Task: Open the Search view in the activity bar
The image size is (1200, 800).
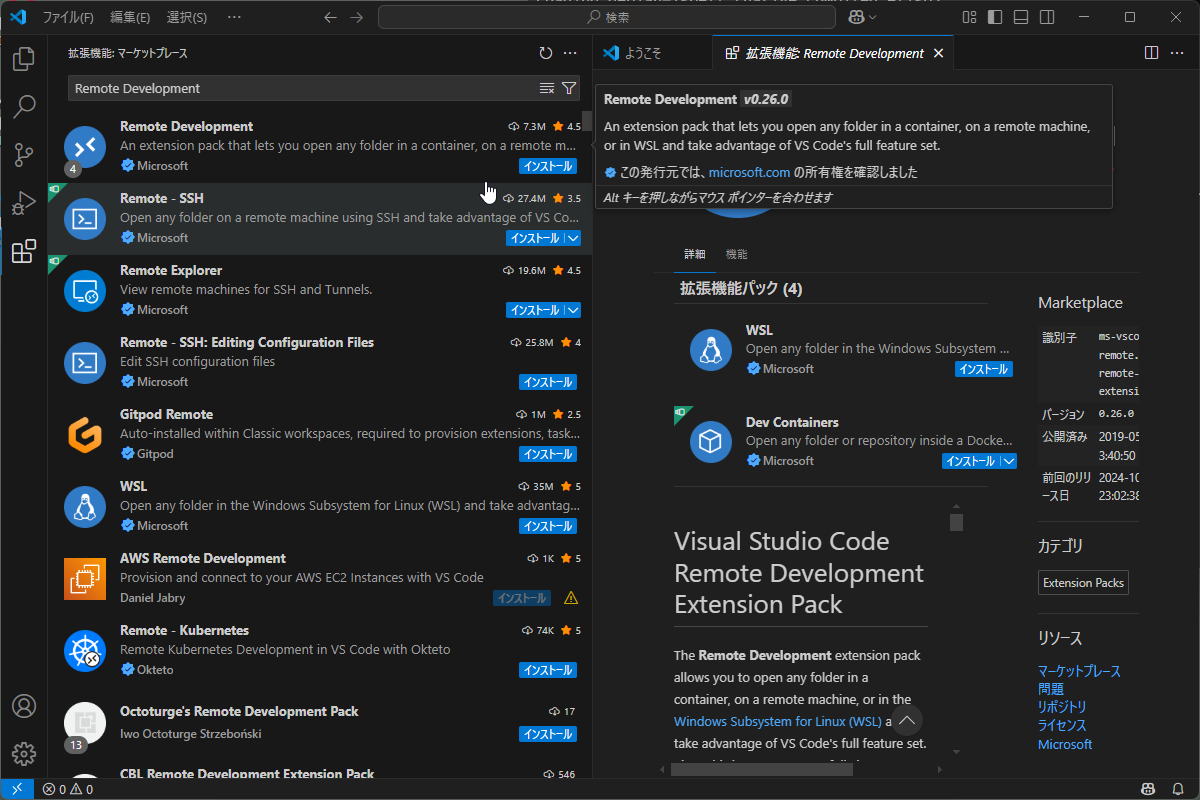Action: [24, 107]
